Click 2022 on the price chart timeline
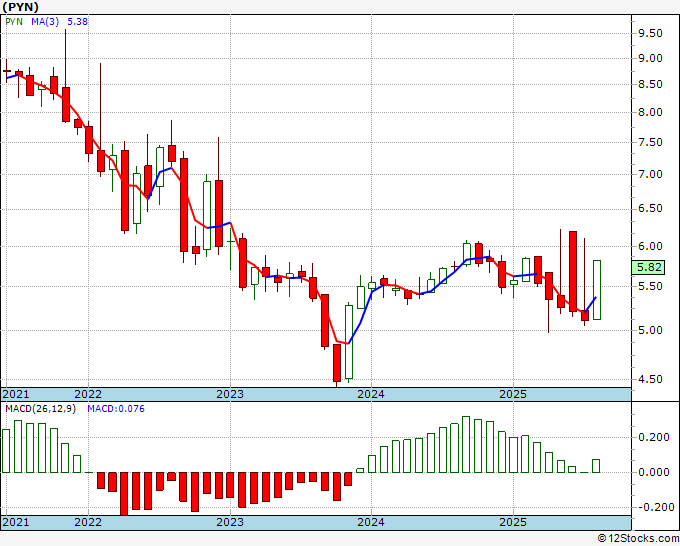Image resolution: width=680 pixels, height=546 pixels. 88,394
